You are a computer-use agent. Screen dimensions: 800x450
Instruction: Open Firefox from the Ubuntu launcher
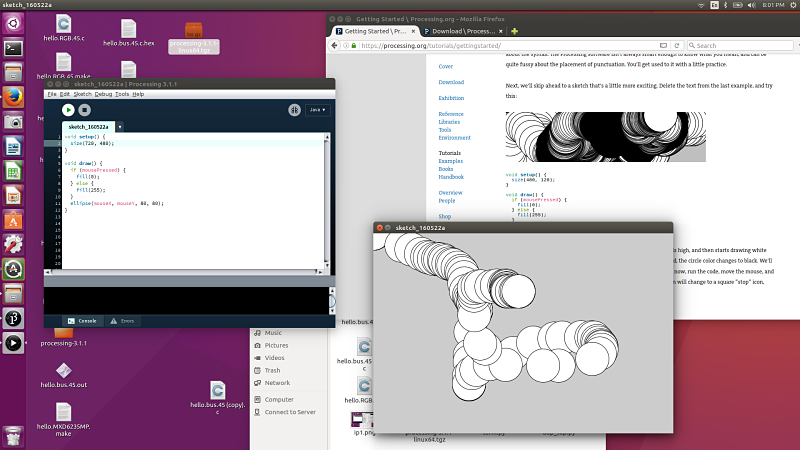(x=13, y=97)
